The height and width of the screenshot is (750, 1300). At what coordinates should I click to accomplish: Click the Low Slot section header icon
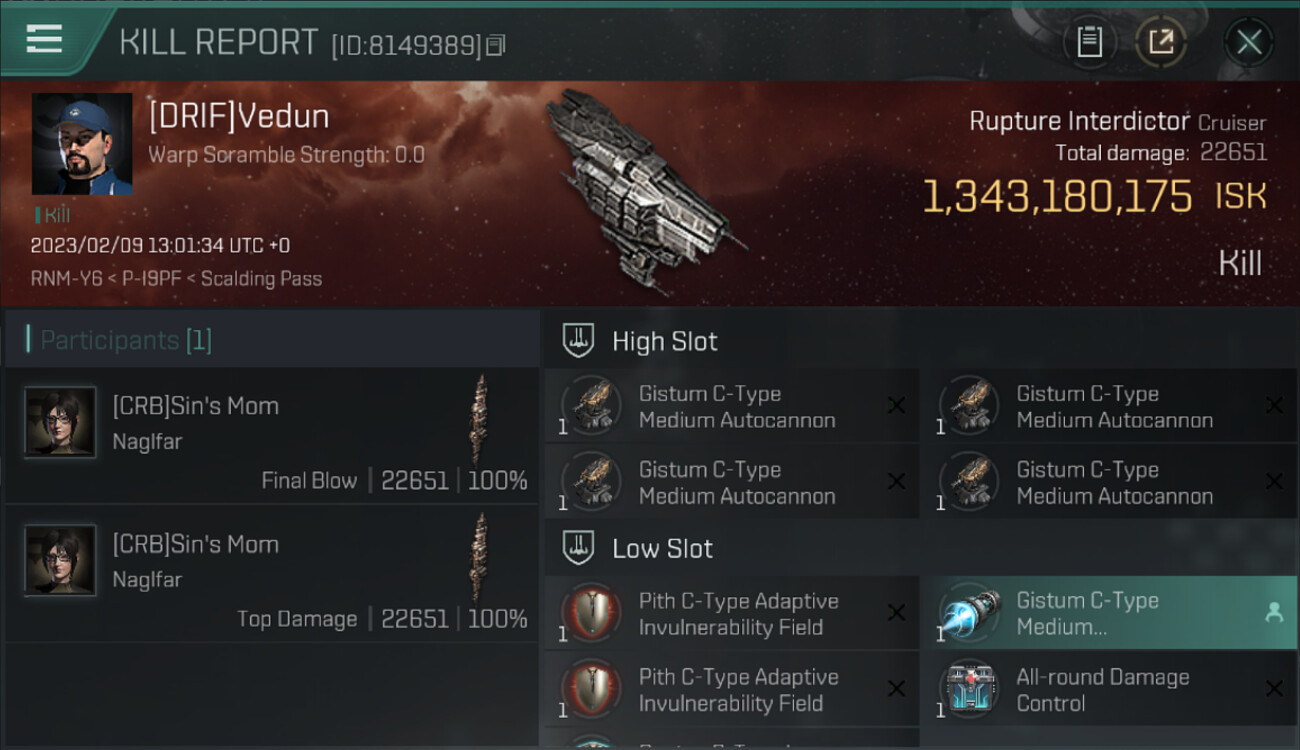(578, 548)
